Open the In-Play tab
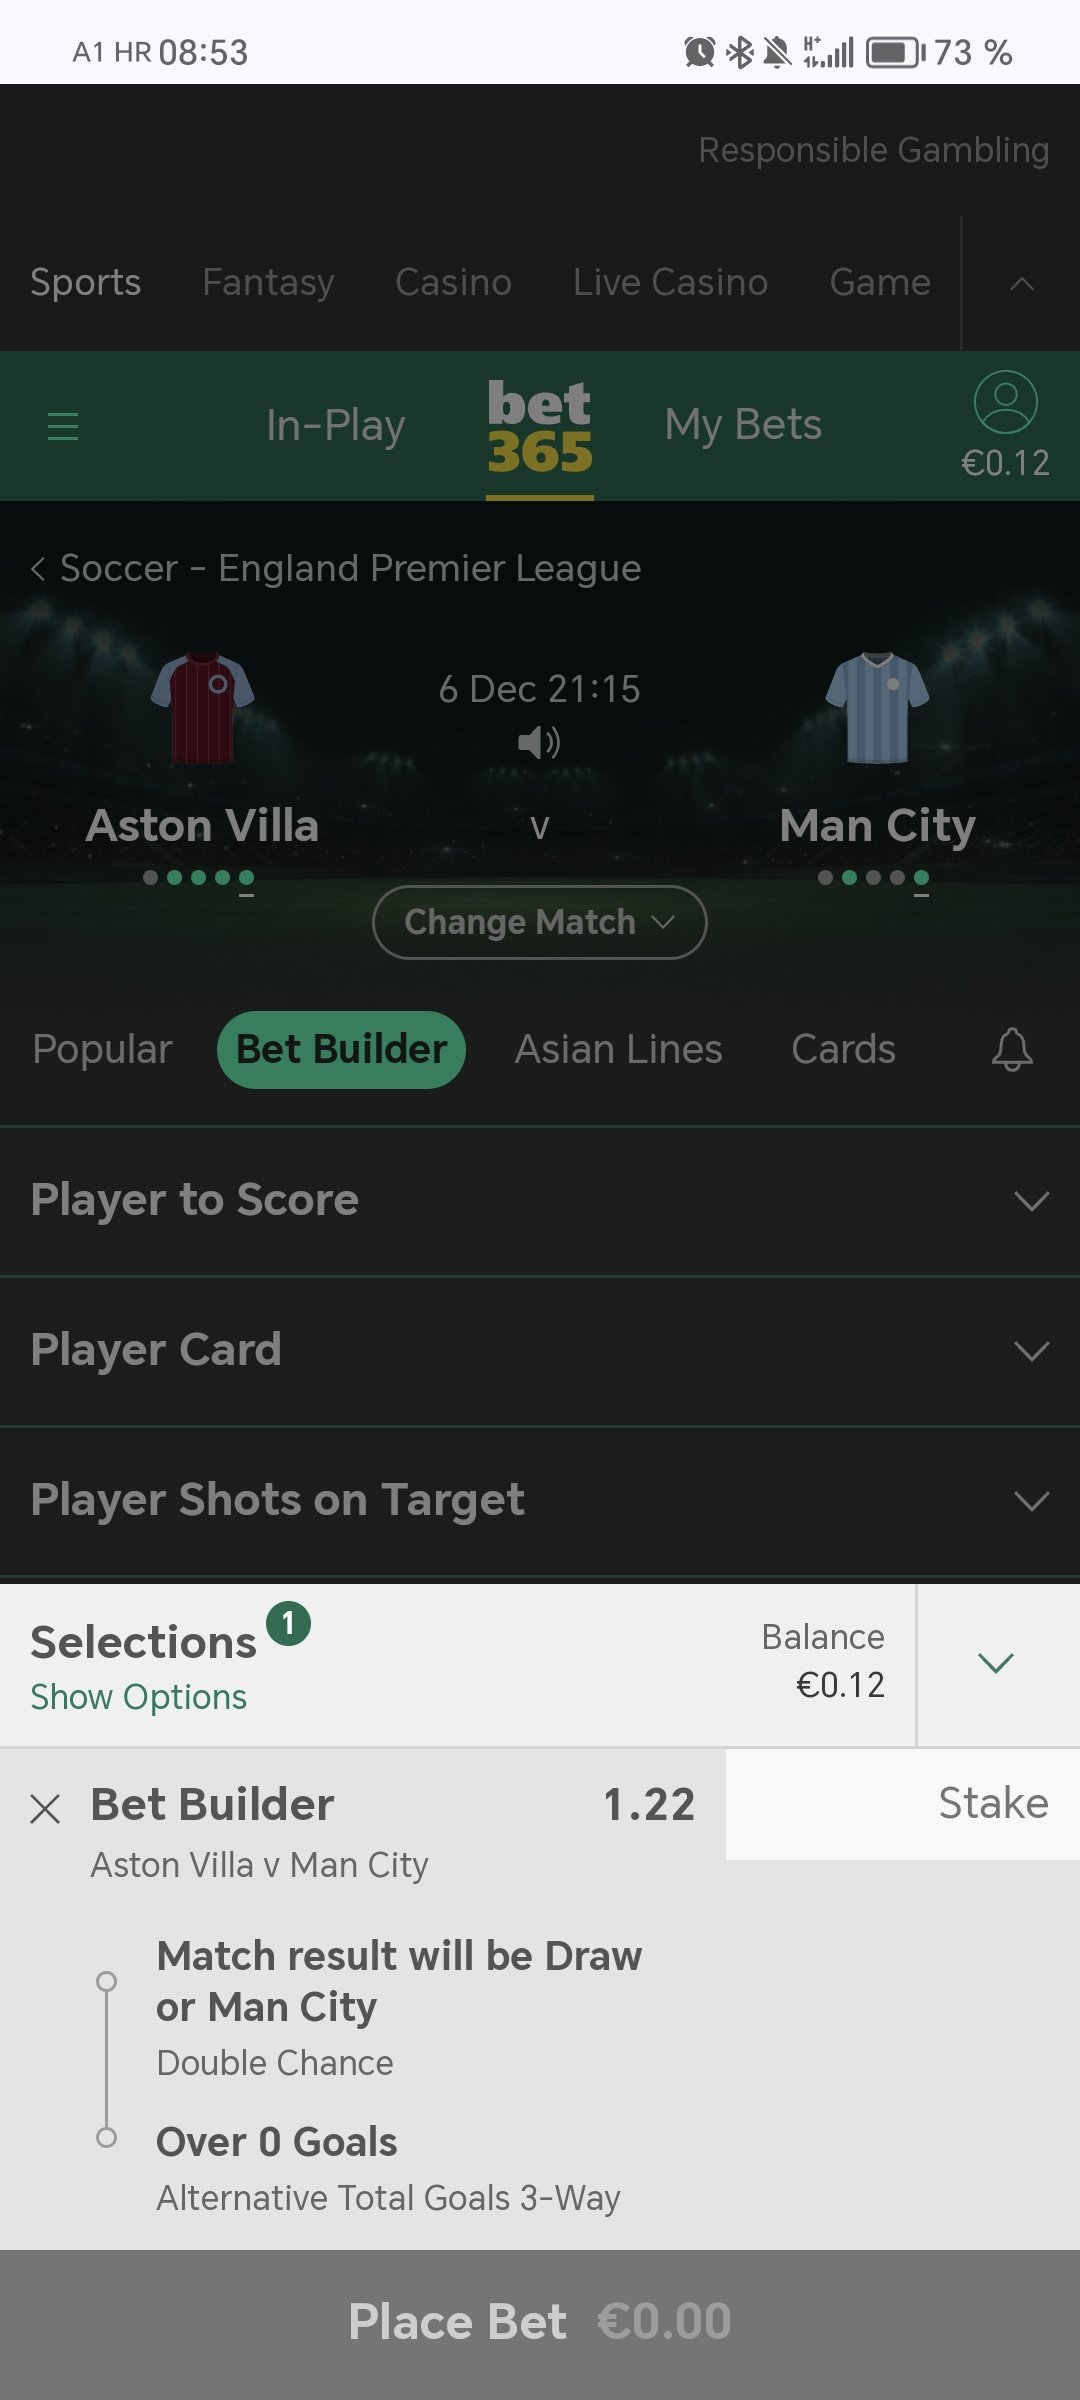The image size is (1080, 2400). tap(336, 425)
